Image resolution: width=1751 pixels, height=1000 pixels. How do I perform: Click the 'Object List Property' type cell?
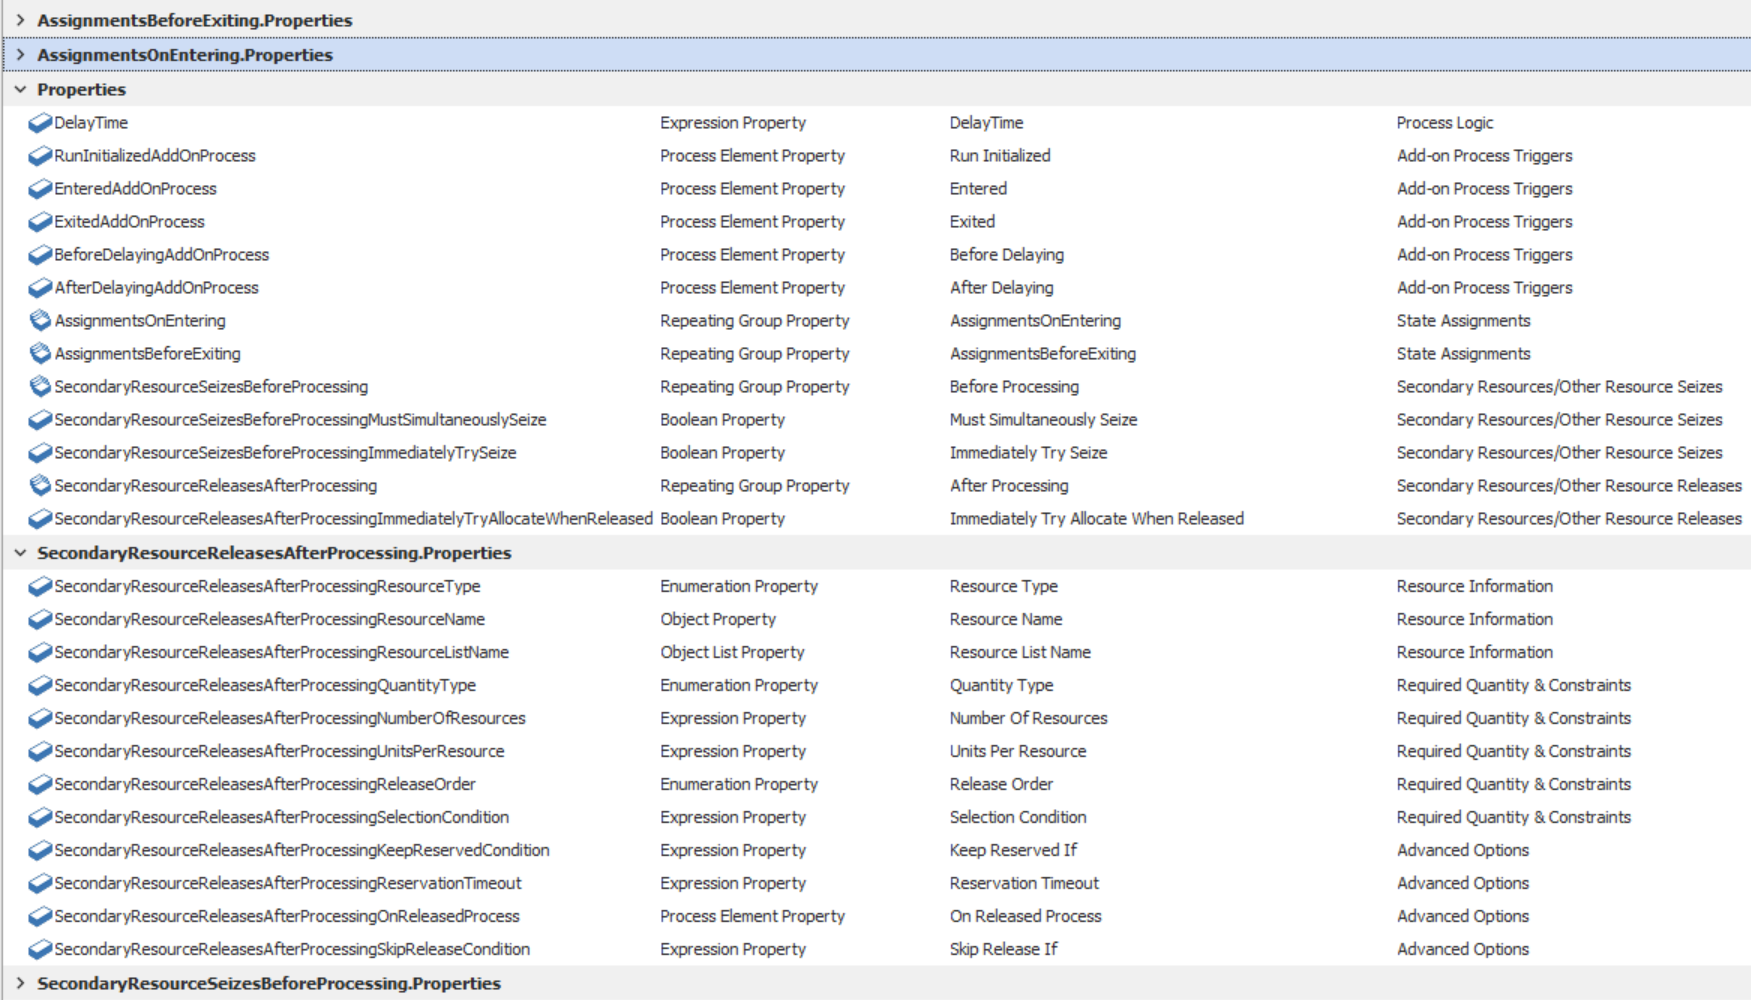[x=732, y=653]
